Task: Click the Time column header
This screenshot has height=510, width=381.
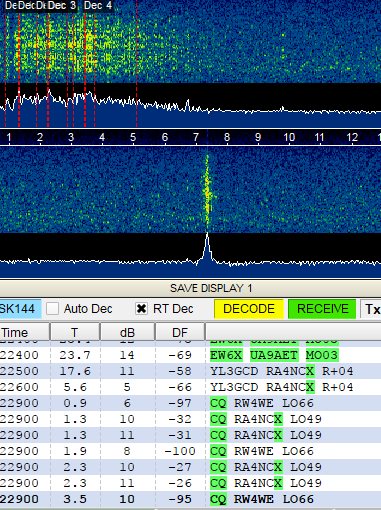Action: [x=24, y=332]
